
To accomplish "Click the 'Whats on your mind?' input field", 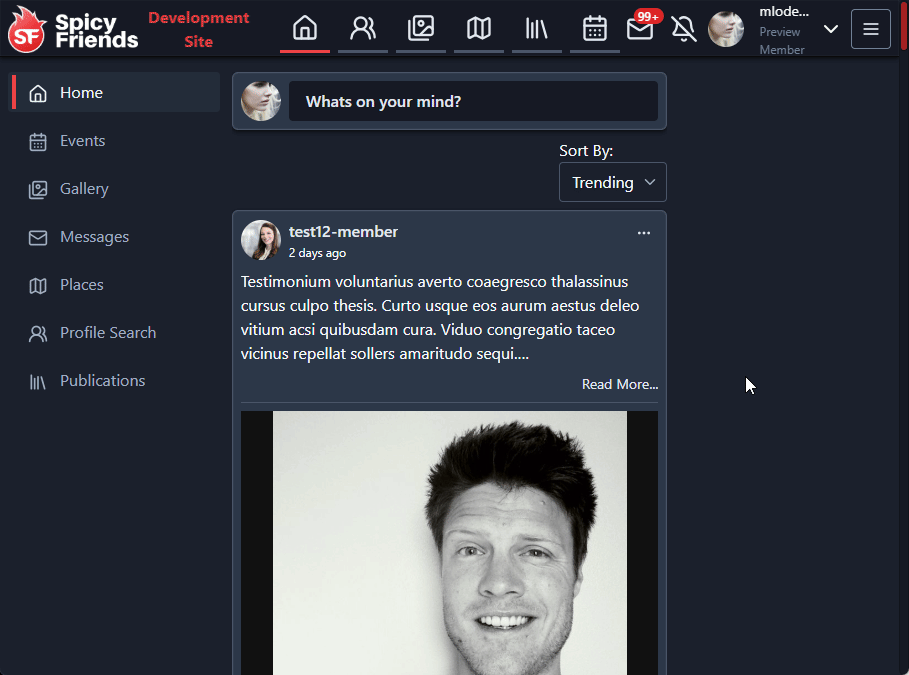I will click(472, 101).
